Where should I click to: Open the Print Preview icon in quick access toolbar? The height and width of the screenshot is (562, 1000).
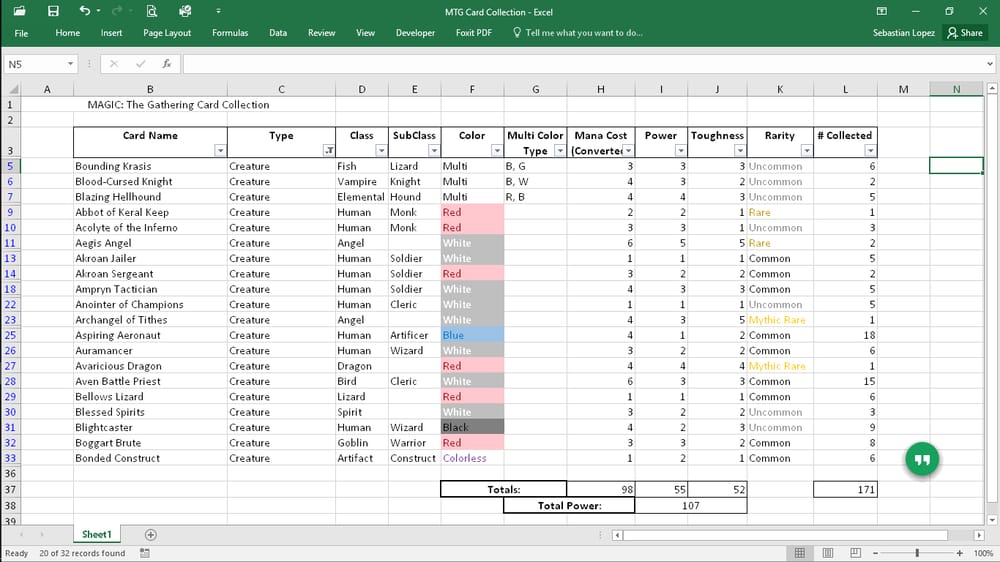click(x=151, y=11)
